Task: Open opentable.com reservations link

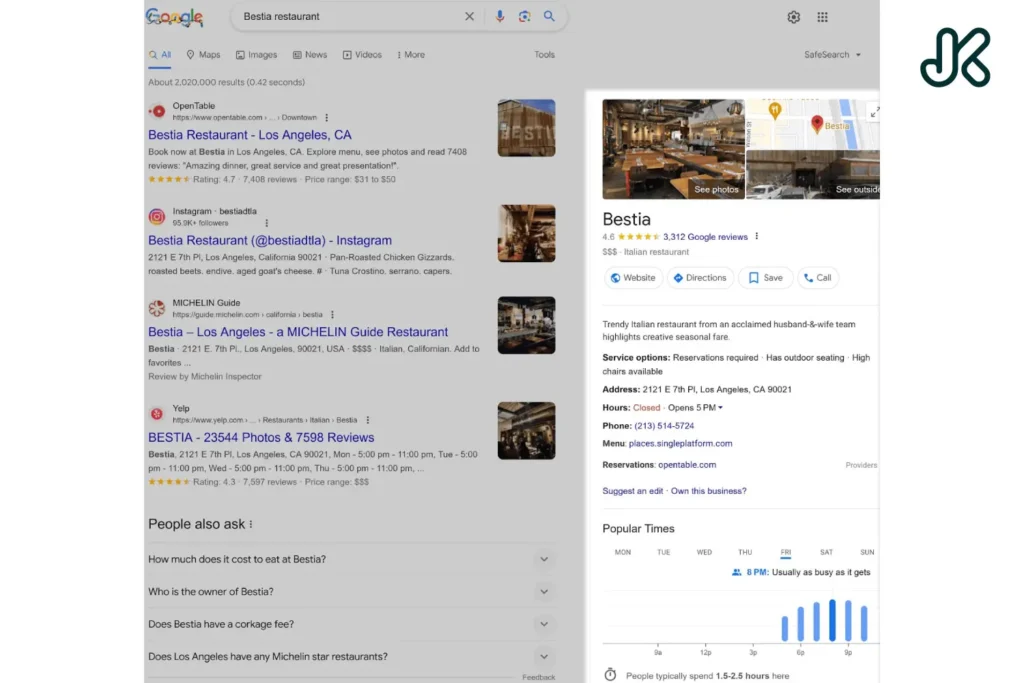Action: point(687,465)
